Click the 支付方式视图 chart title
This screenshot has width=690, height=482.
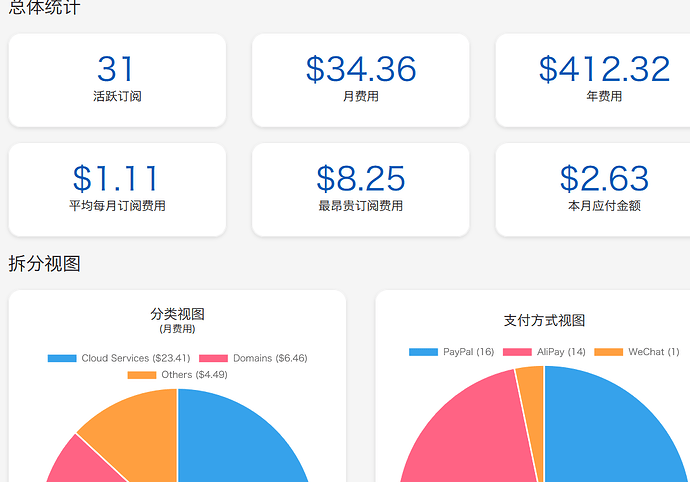[x=544, y=320]
